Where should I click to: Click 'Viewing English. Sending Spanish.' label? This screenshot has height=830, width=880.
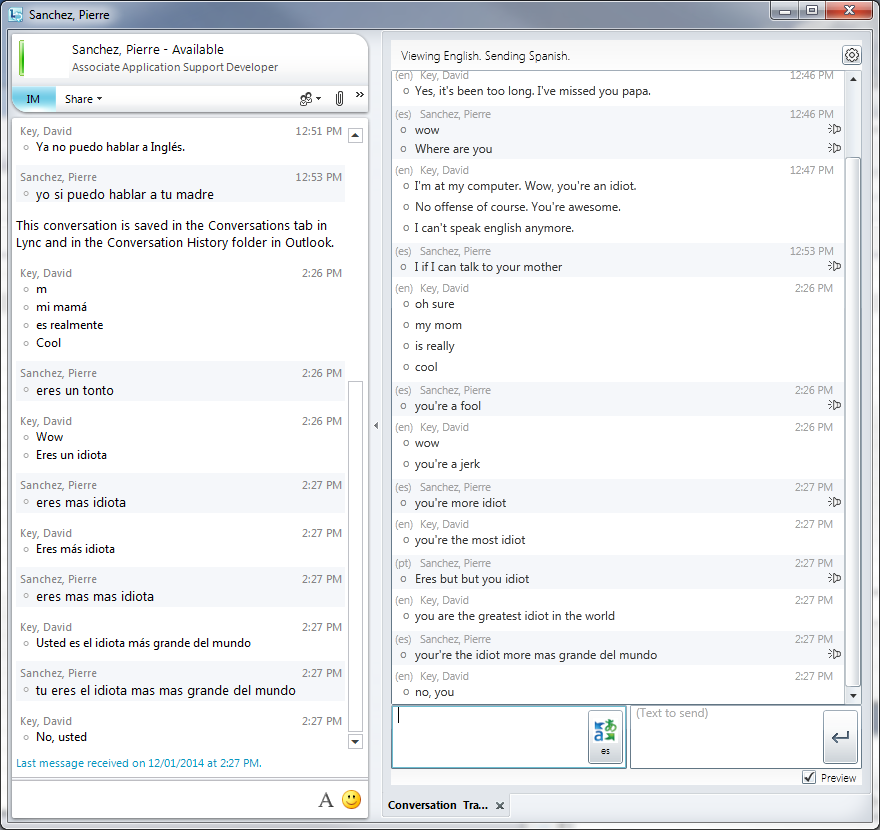[x=485, y=56]
